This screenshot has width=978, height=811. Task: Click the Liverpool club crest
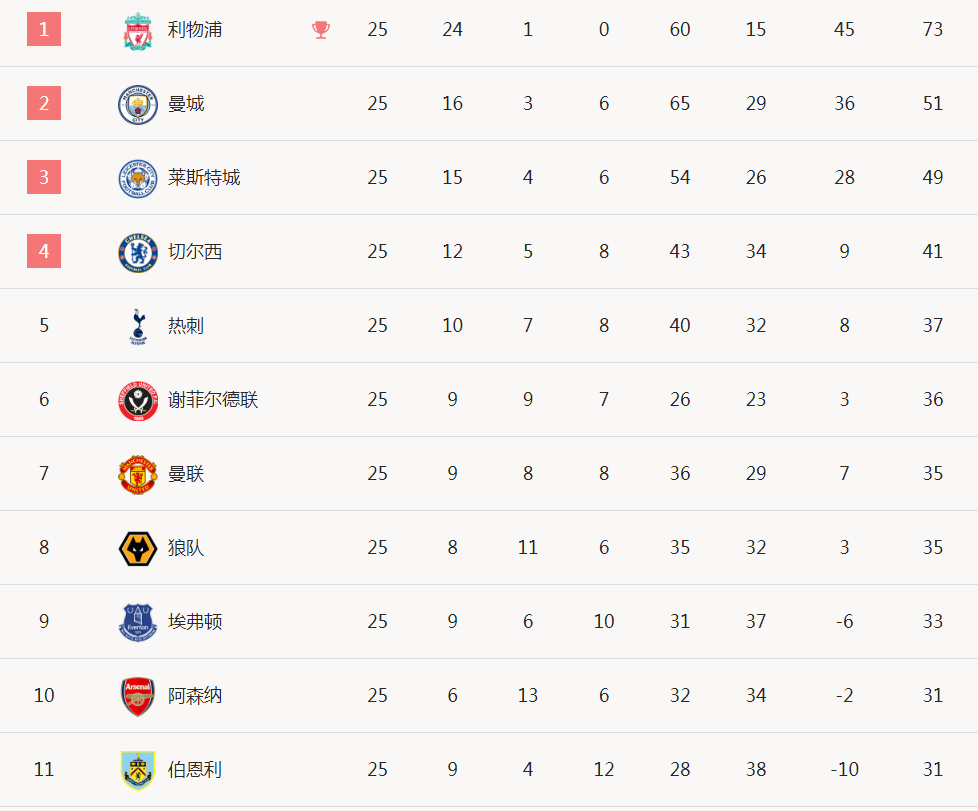(x=138, y=31)
